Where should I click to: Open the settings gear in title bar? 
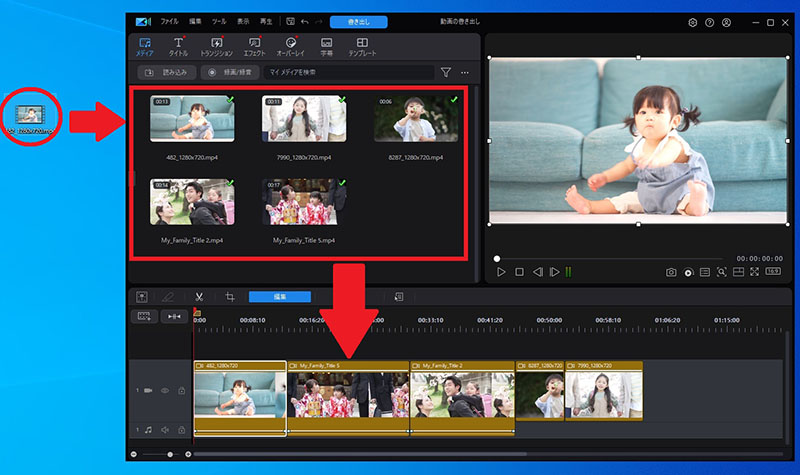(x=692, y=22)
